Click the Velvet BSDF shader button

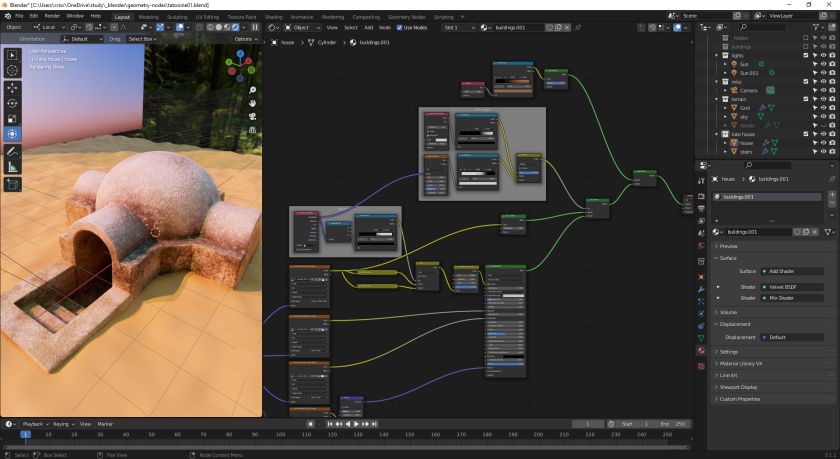coord(792,287)
